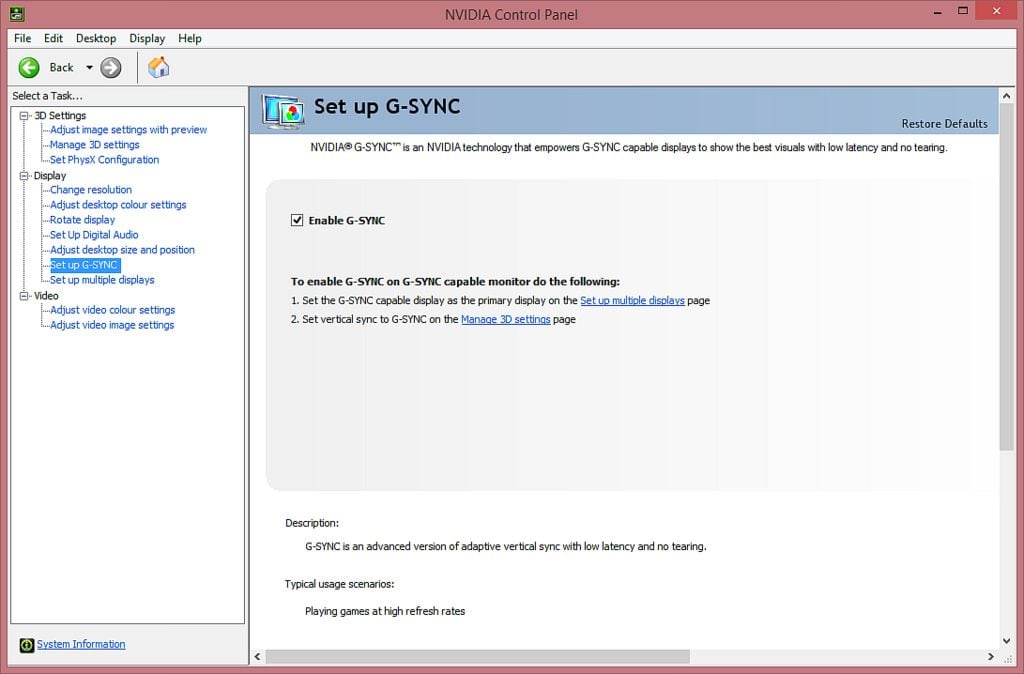Click Restore Defaults

coord(944,123)
